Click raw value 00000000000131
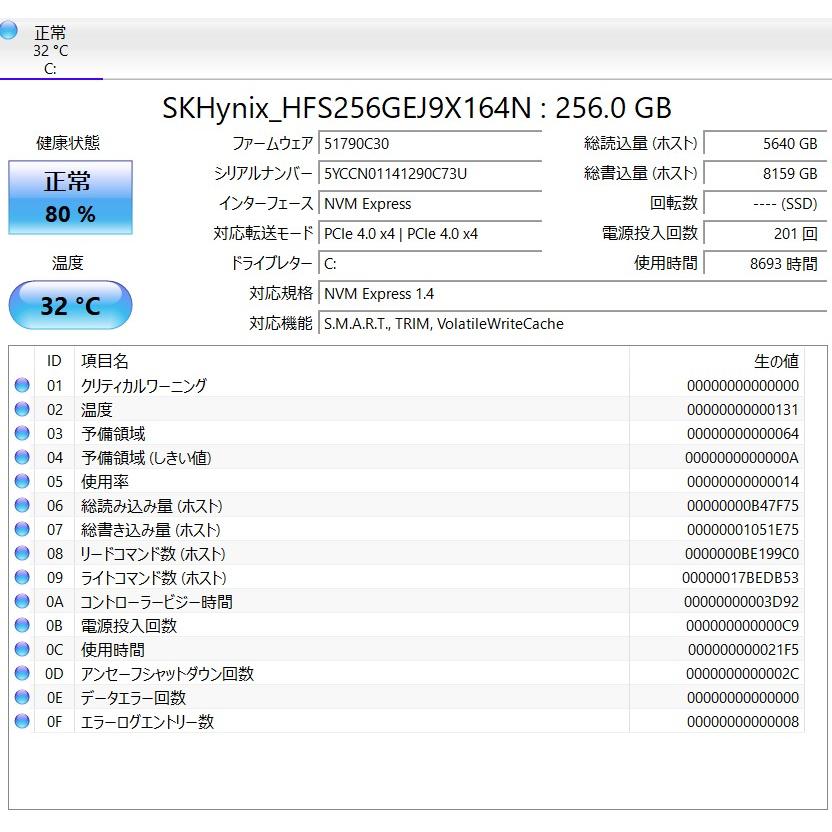The image size is (832, 832). click(x=742, y=410)
